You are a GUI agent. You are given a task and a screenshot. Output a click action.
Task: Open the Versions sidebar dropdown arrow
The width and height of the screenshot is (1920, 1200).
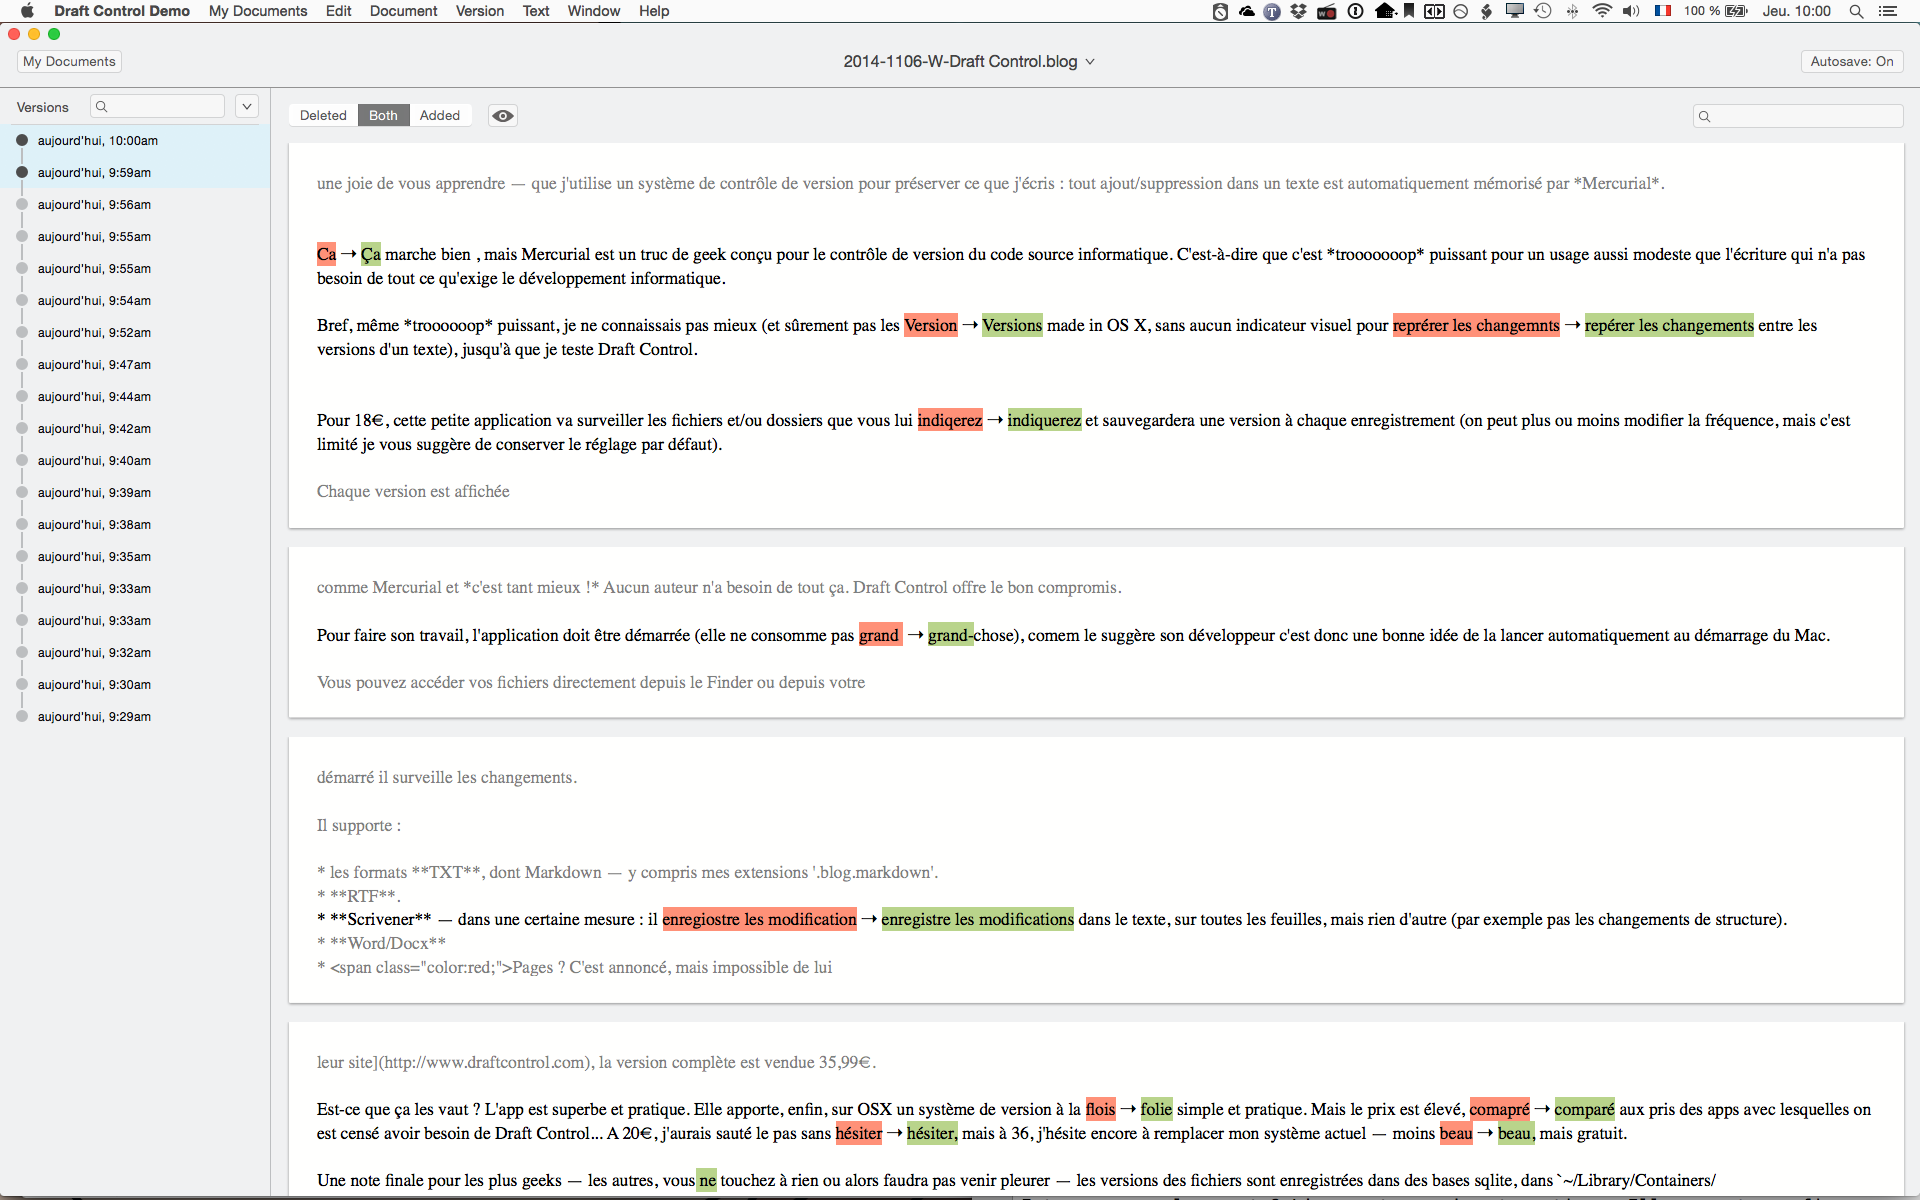pos(246,106)
